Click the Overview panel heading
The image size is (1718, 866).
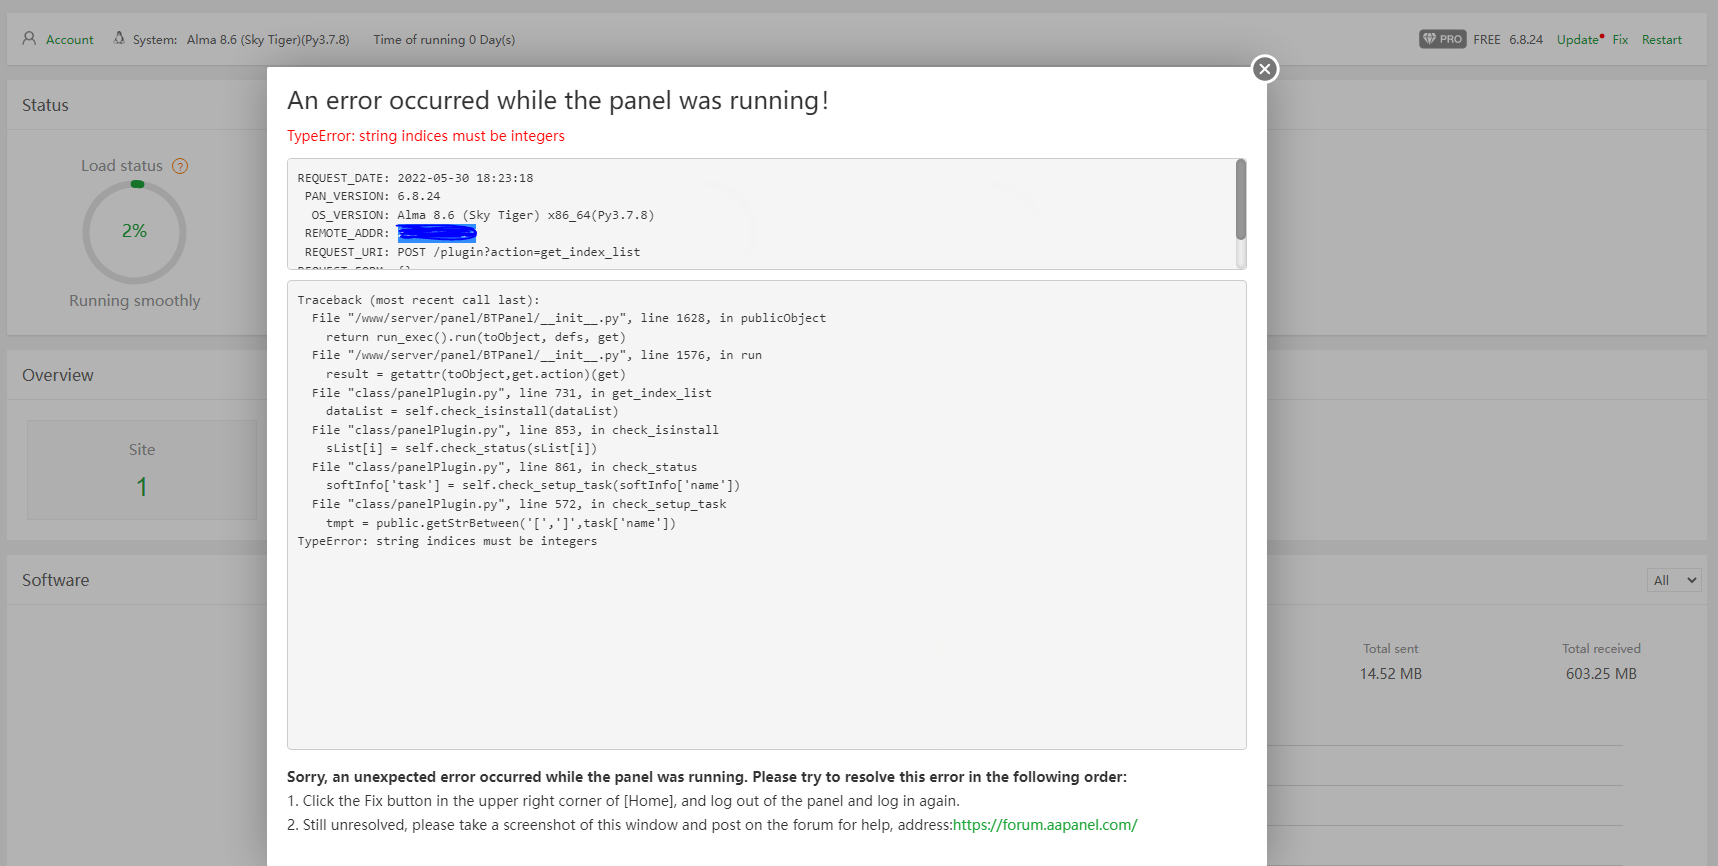click(x=58, y=375)
